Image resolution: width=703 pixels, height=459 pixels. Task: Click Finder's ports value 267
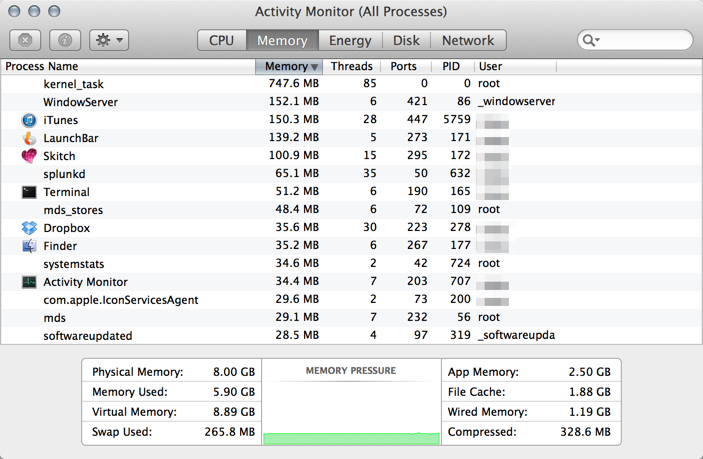(x=417, y=245)
